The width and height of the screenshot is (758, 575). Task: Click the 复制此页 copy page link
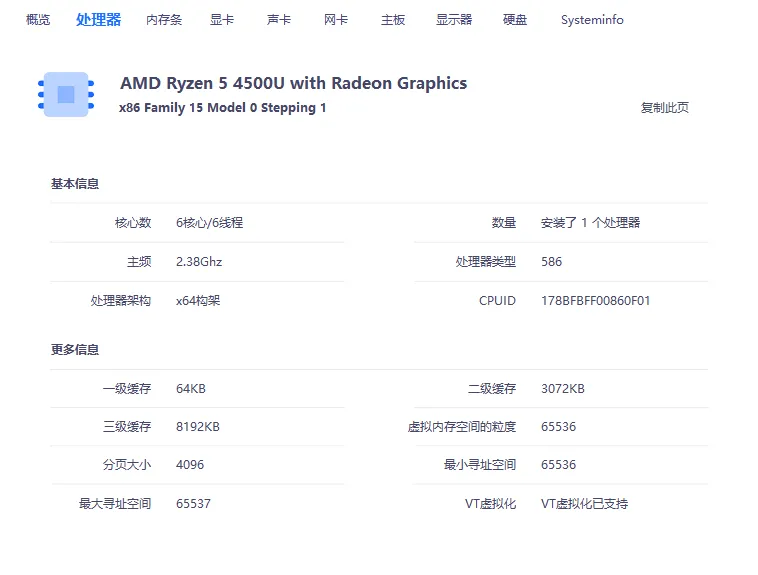click(x=664, y=108)
